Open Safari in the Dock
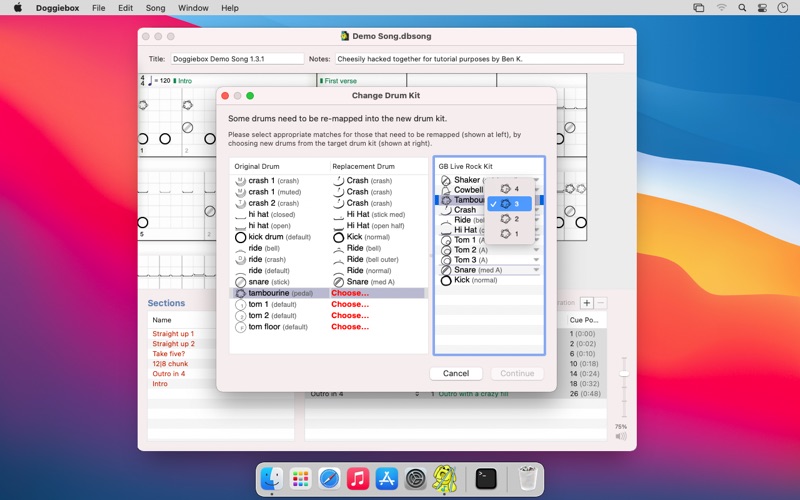This screenshot has width=800, height=500. [x=329, y=479]
